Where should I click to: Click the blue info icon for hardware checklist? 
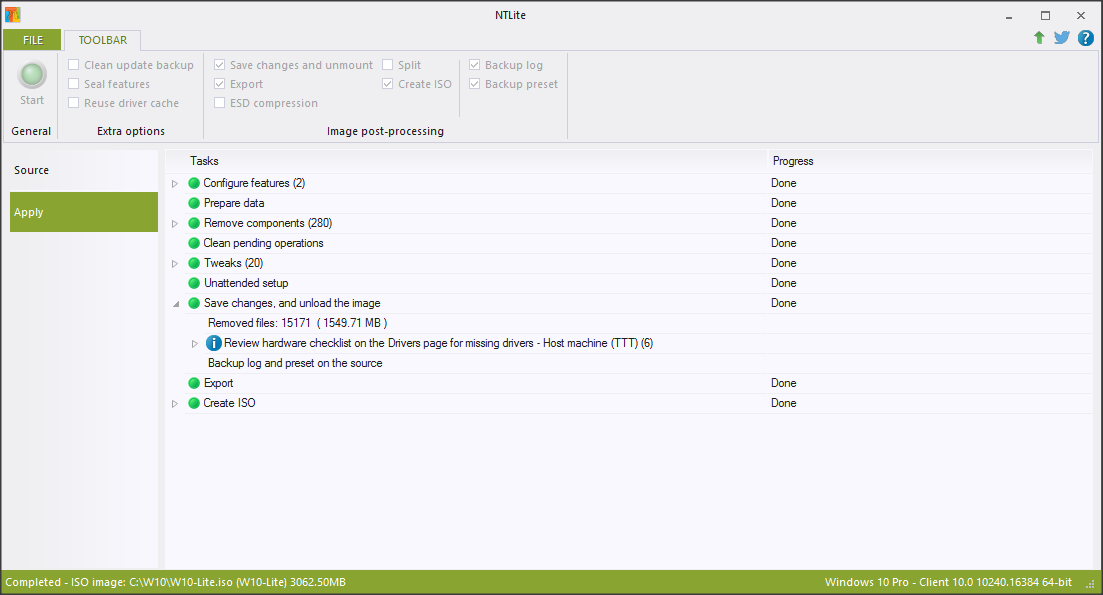[x=213, y=343]
